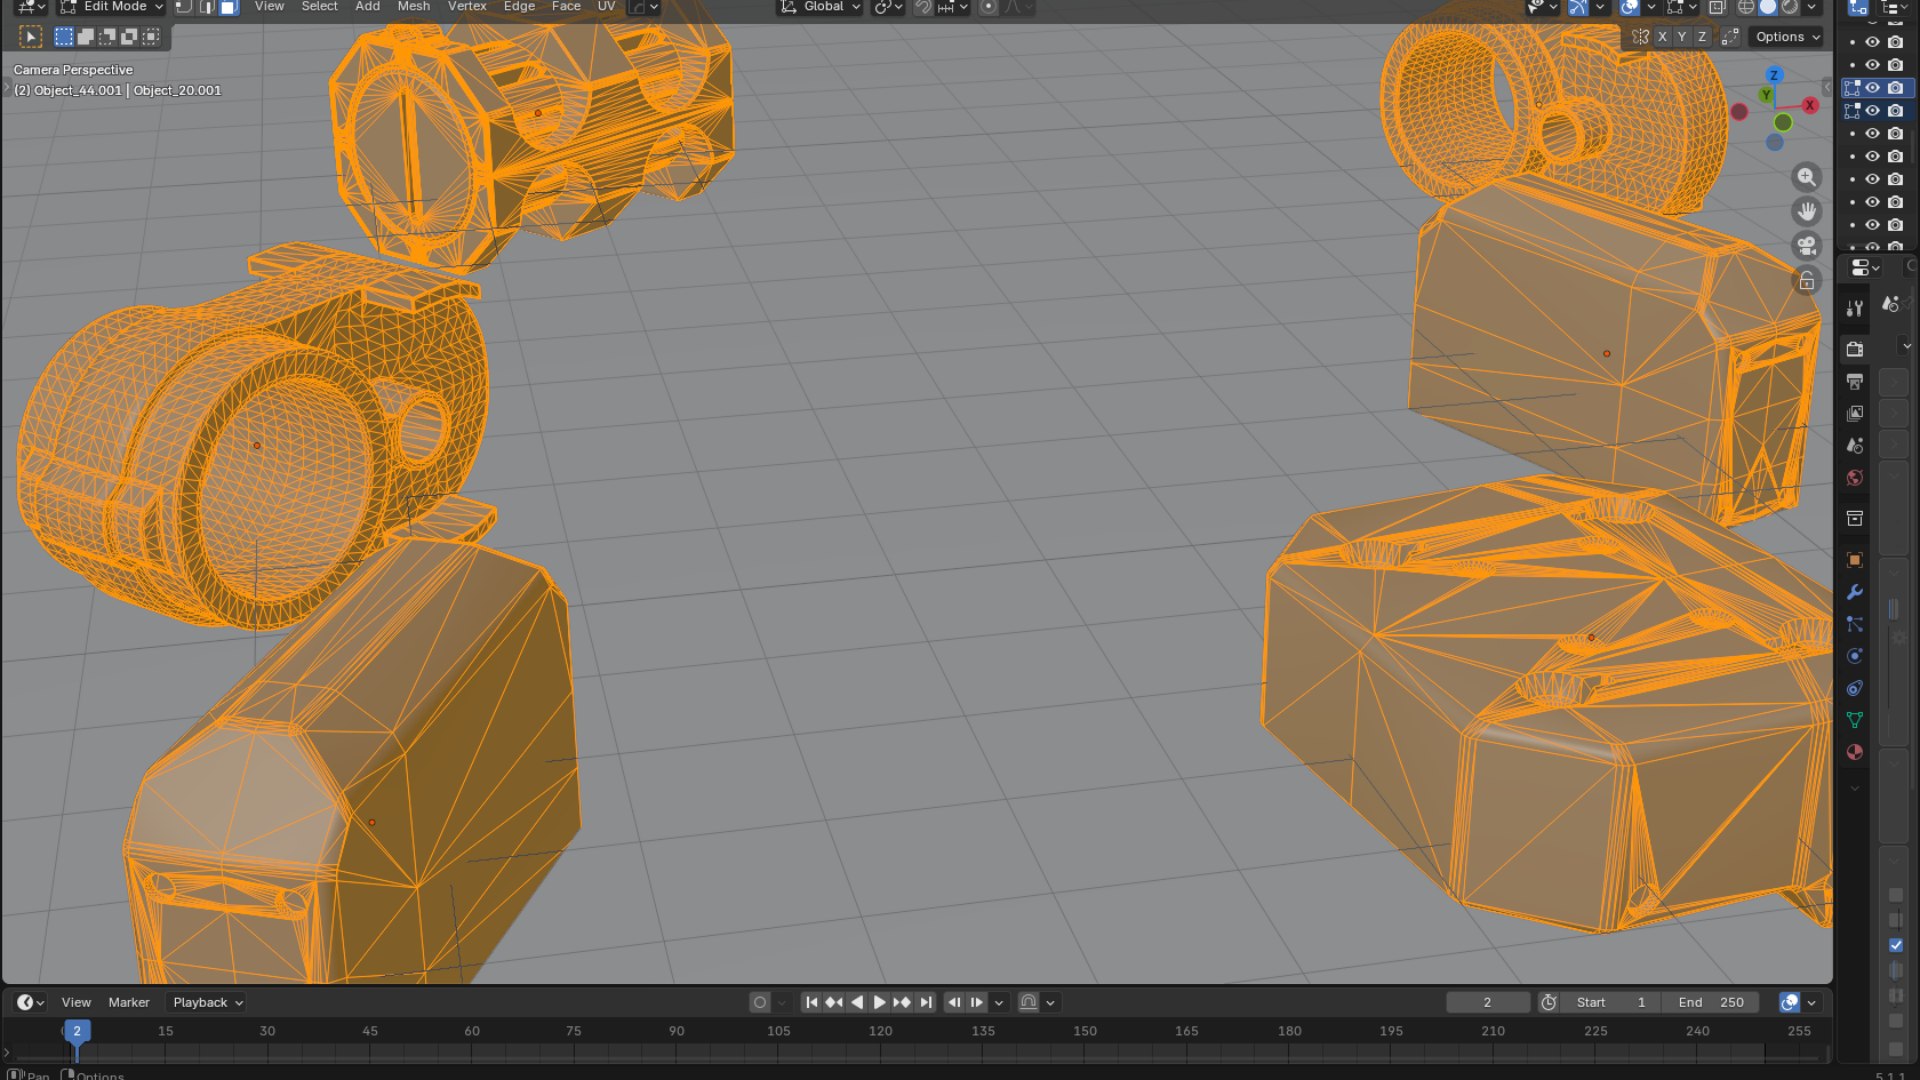Viewport: 1920px width, 1080px height.
Task: Open the Playback dropdown
Action: (207, 1002)
